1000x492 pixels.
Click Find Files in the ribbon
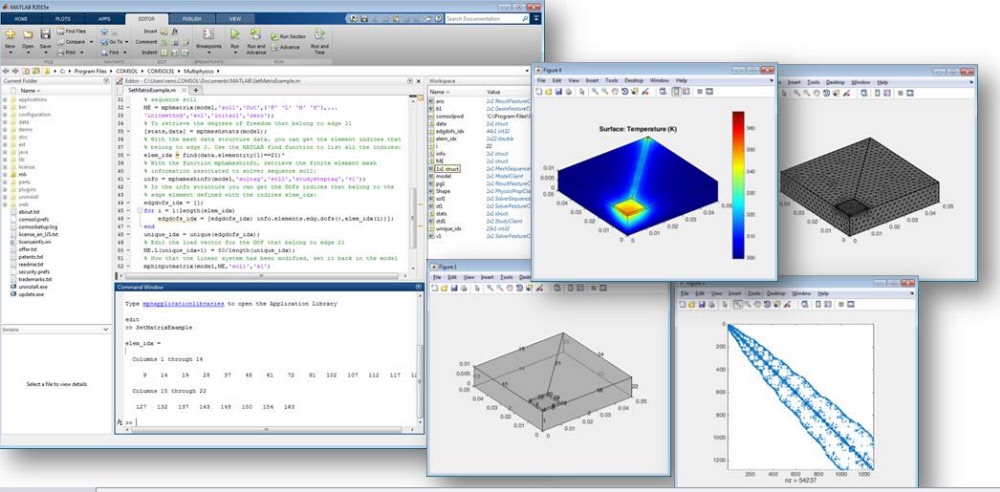click(71, 31)
